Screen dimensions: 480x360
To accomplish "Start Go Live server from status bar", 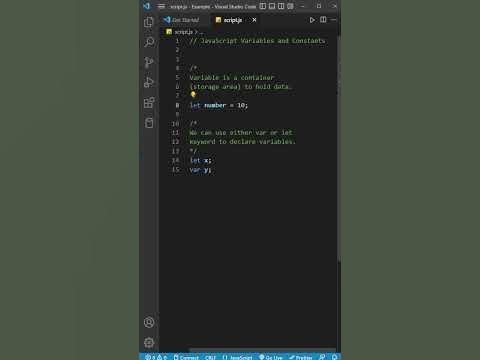I will 271,357.
